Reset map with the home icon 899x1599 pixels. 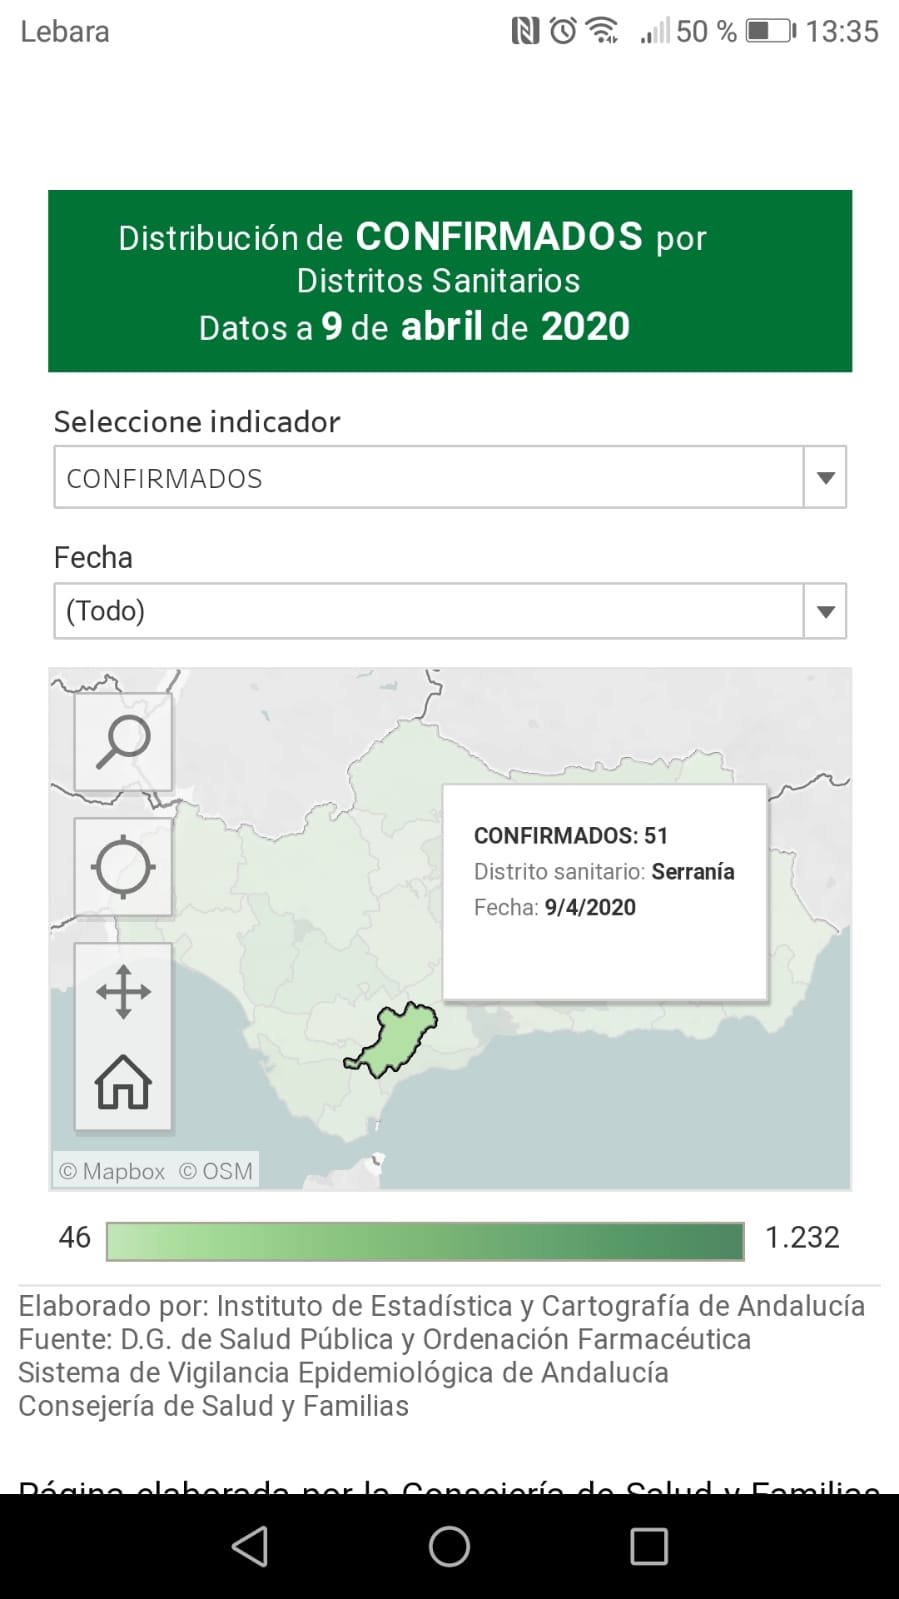pos(123,1082)
